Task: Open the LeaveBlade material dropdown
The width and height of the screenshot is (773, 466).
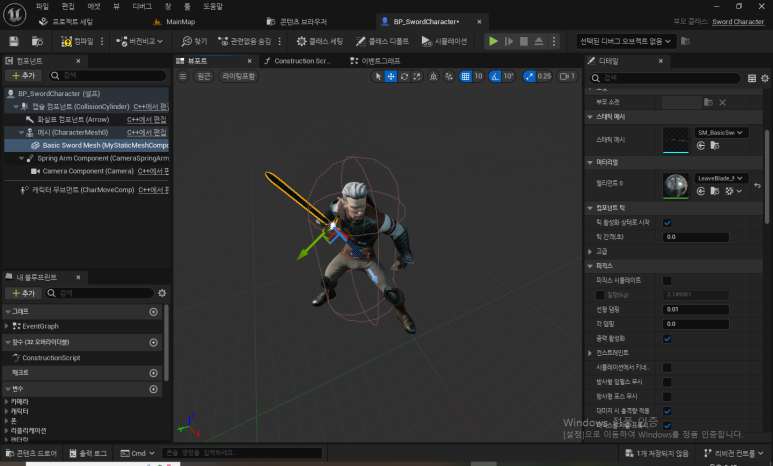Action: [721, 178]
